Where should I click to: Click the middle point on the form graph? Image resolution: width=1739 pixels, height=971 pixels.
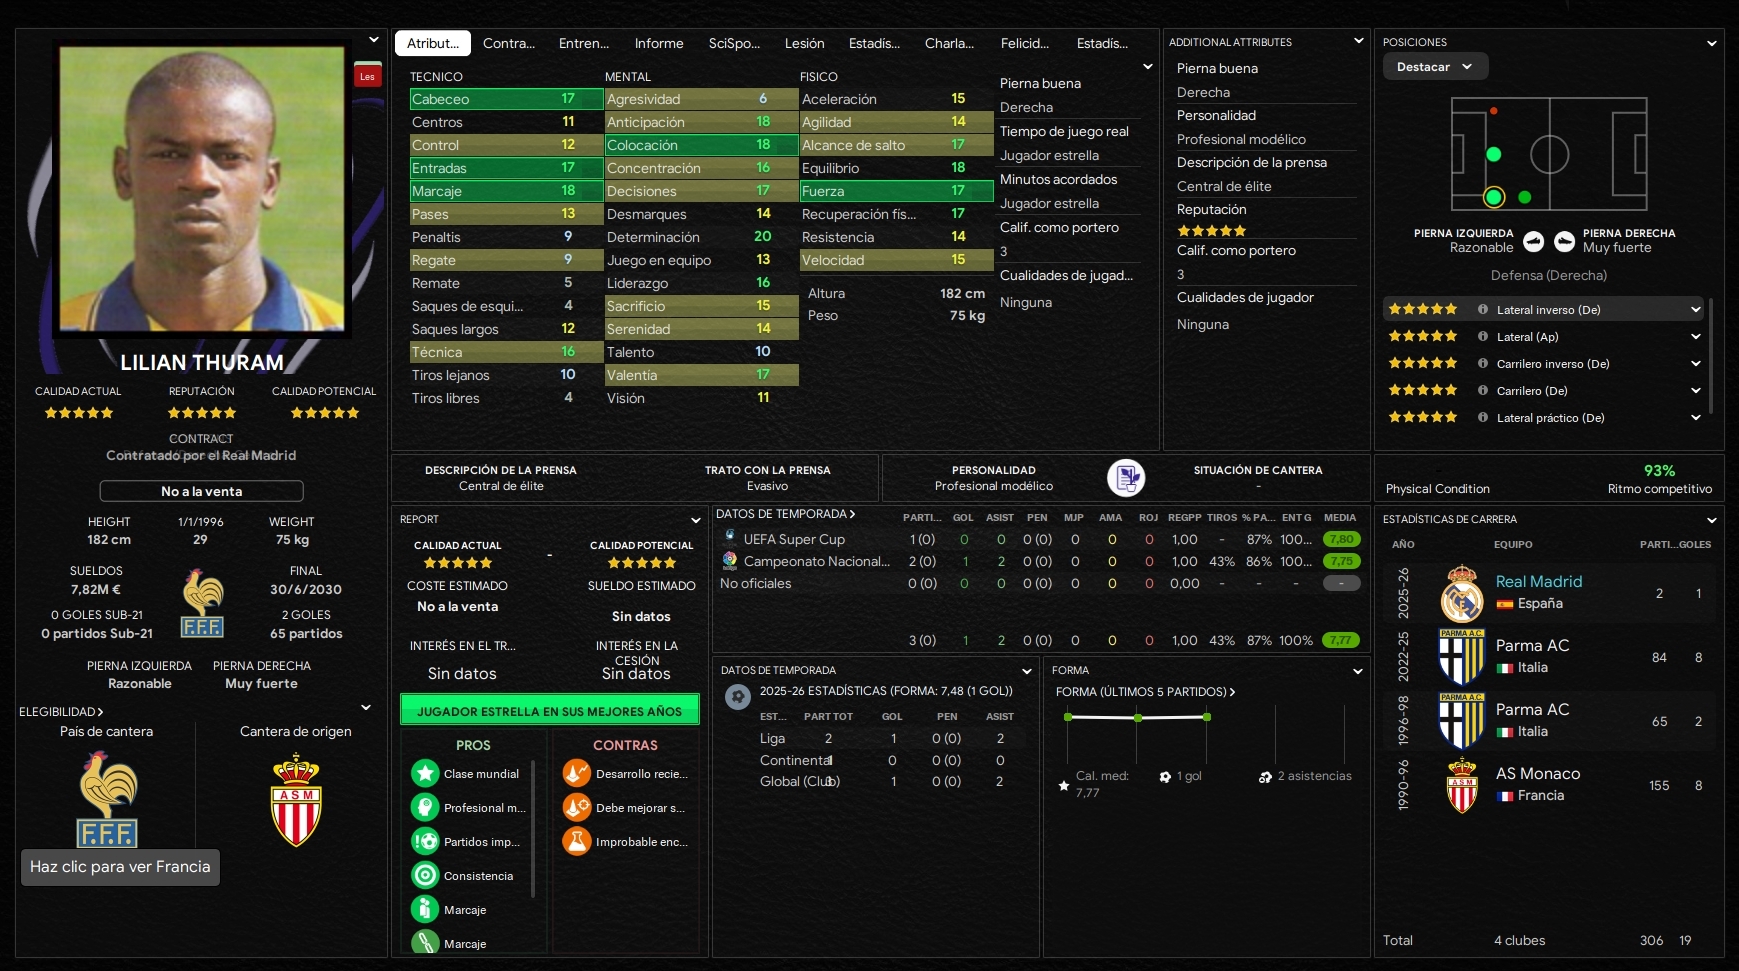click(1138, 717)
